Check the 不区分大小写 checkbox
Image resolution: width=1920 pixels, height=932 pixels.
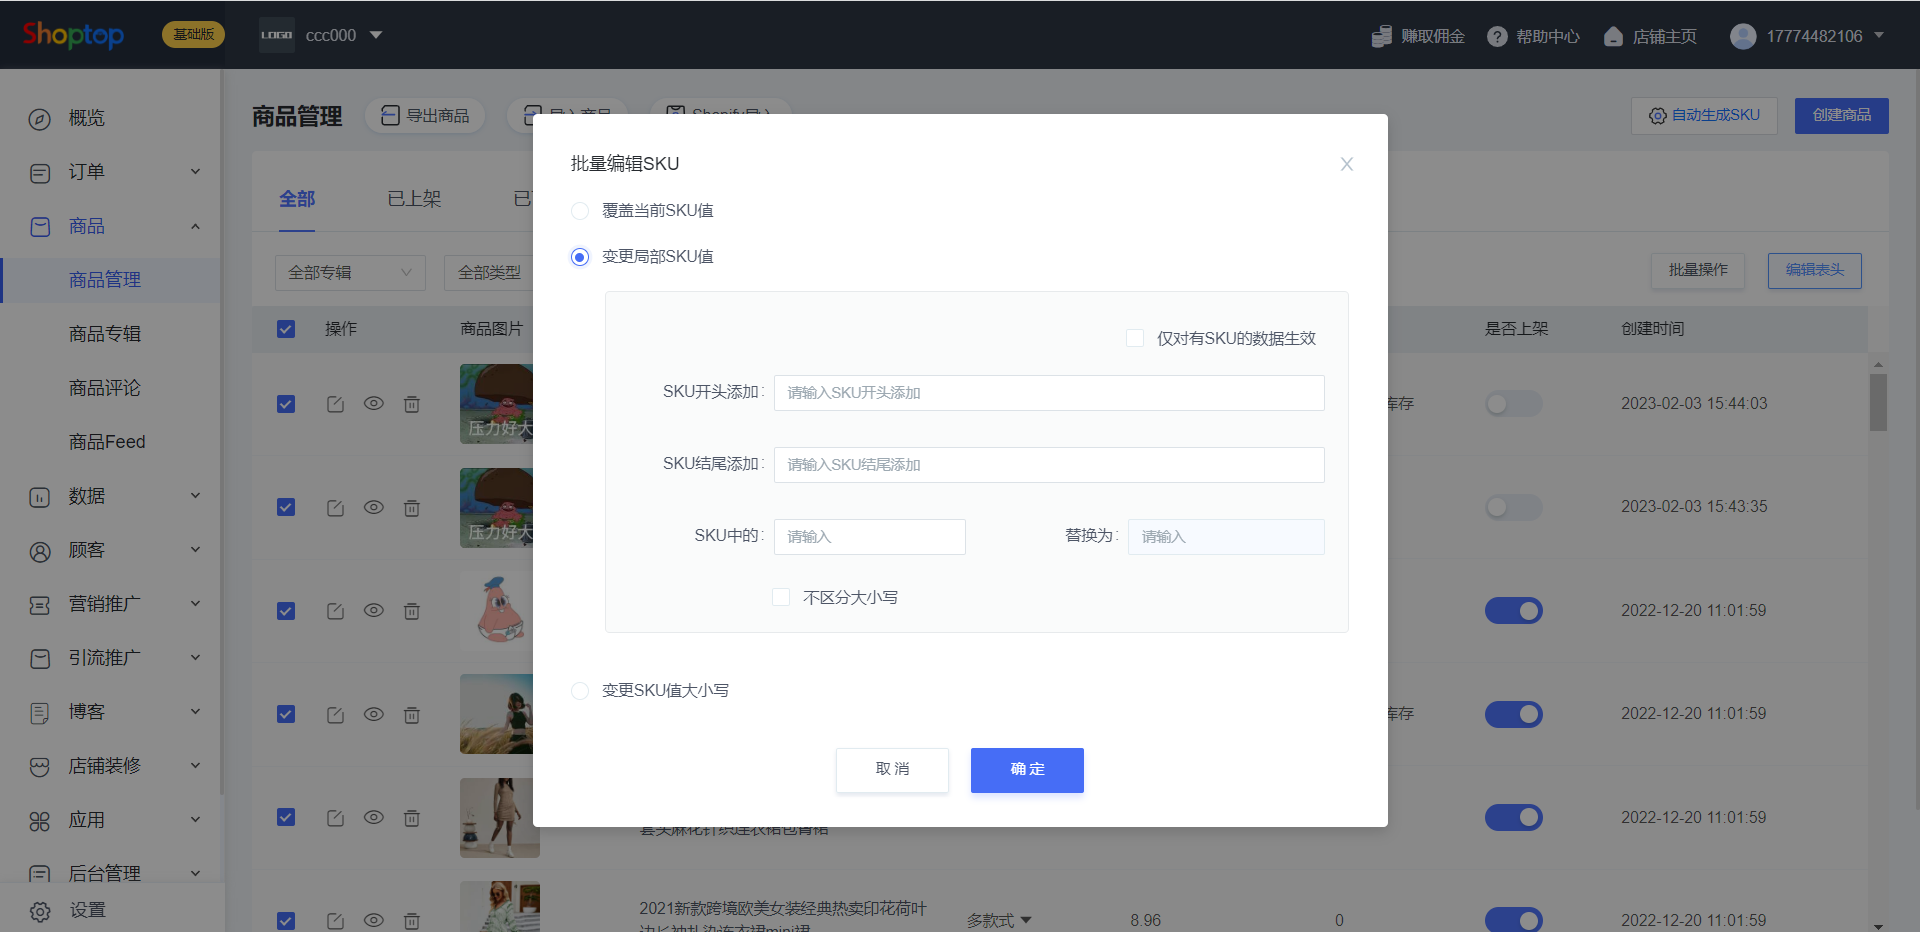click(781, 597)
